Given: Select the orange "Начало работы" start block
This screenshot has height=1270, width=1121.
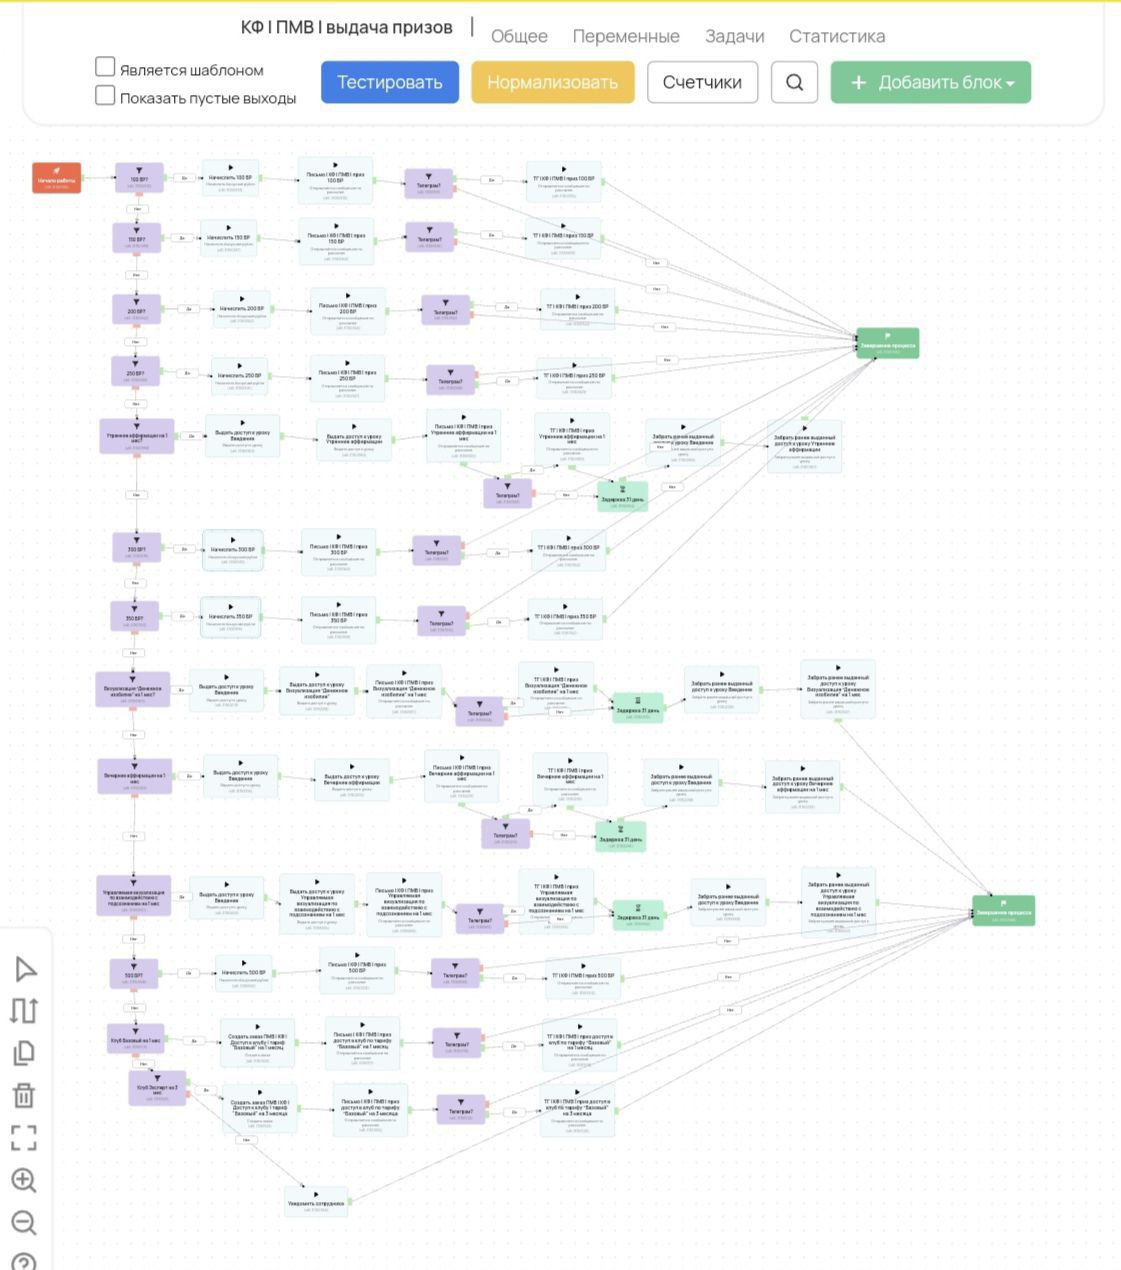Looking at the screenshot, I should 57,178.
